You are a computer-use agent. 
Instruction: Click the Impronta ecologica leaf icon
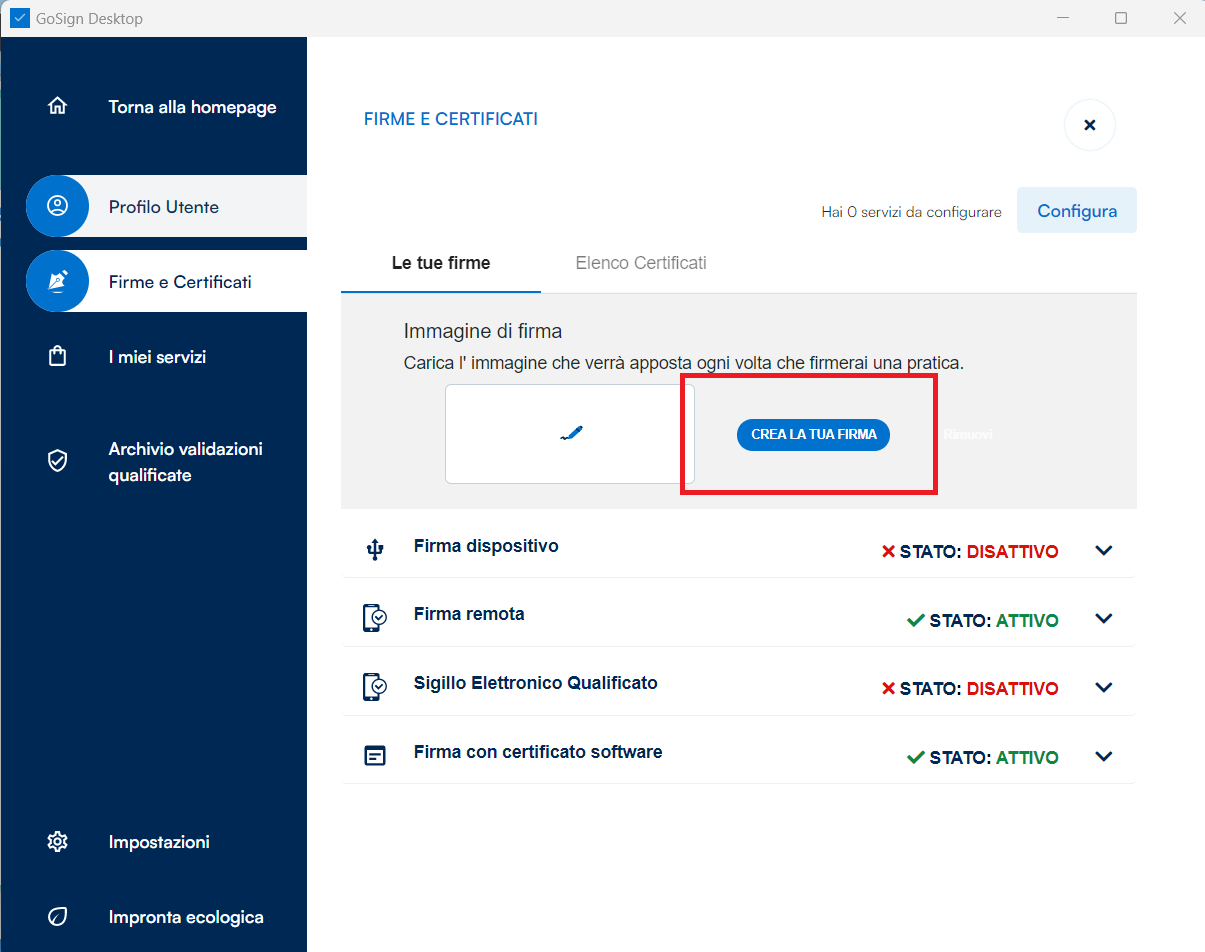pos(58,917)
